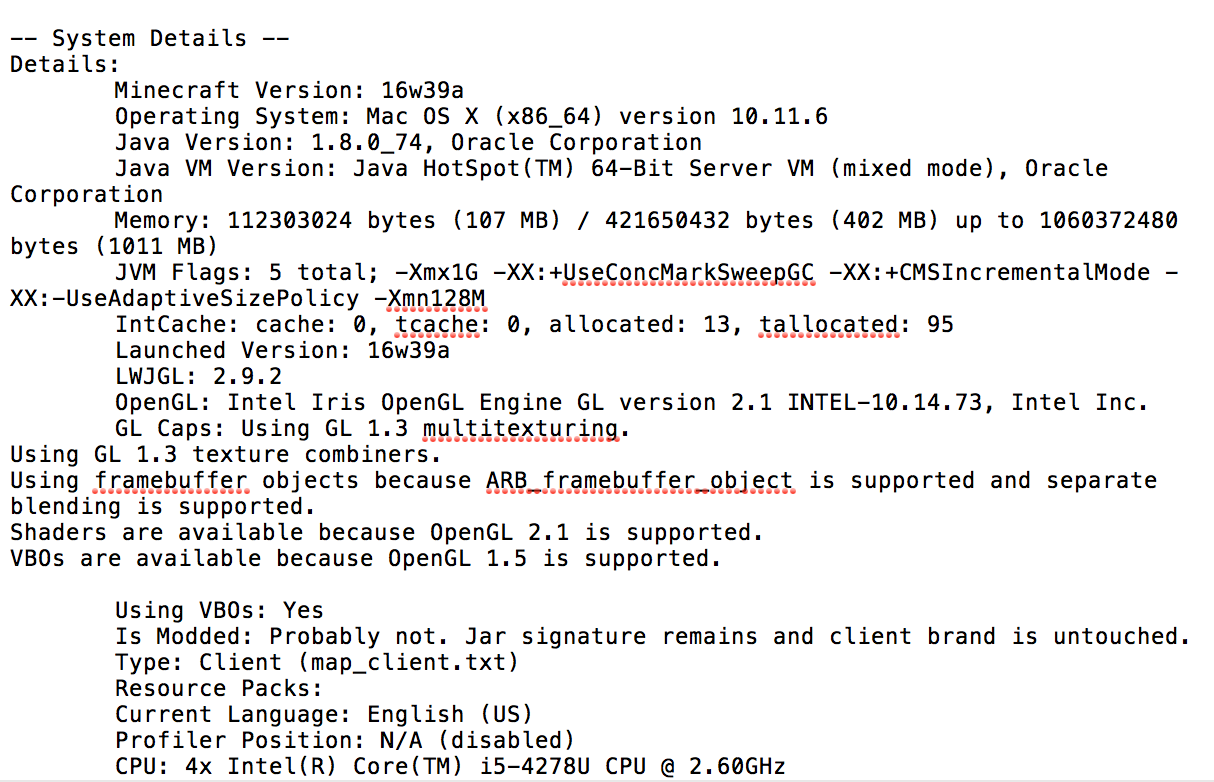Screen dimensions: 1214x782
Task: Click the 'Type: Client (map_client.txt)' line
Action: pyautogui.click(x=317, y=663)
